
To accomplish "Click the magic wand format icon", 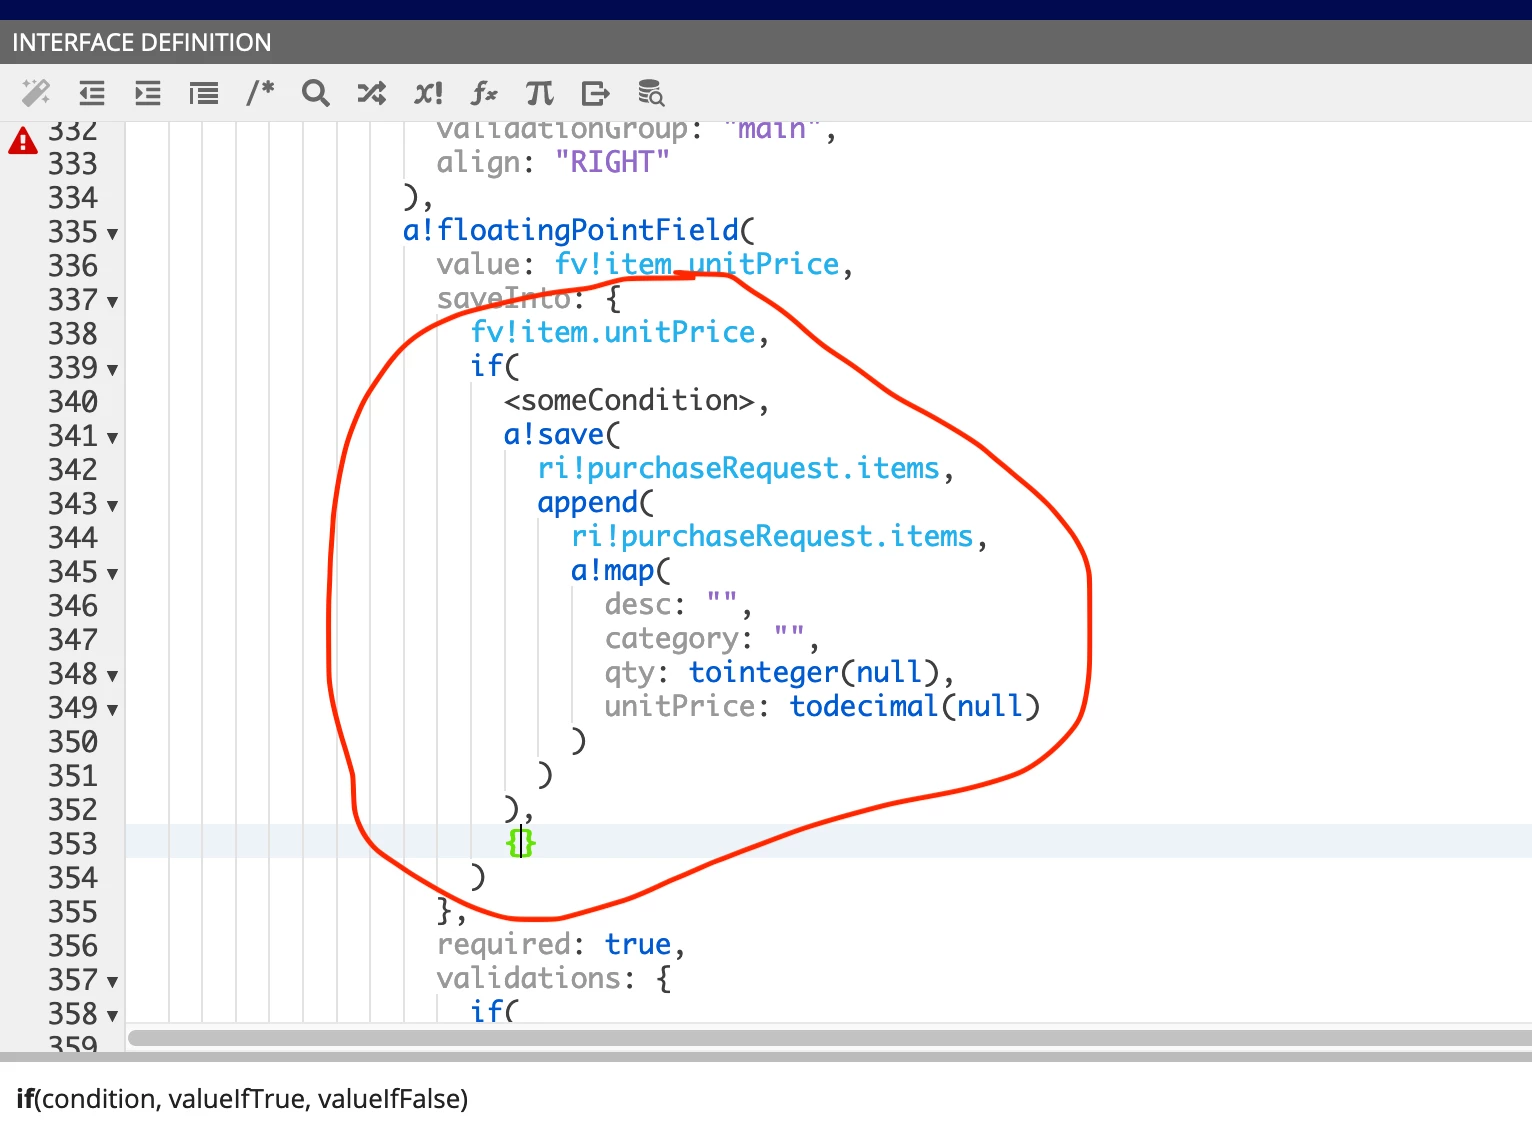I will 36,93.
